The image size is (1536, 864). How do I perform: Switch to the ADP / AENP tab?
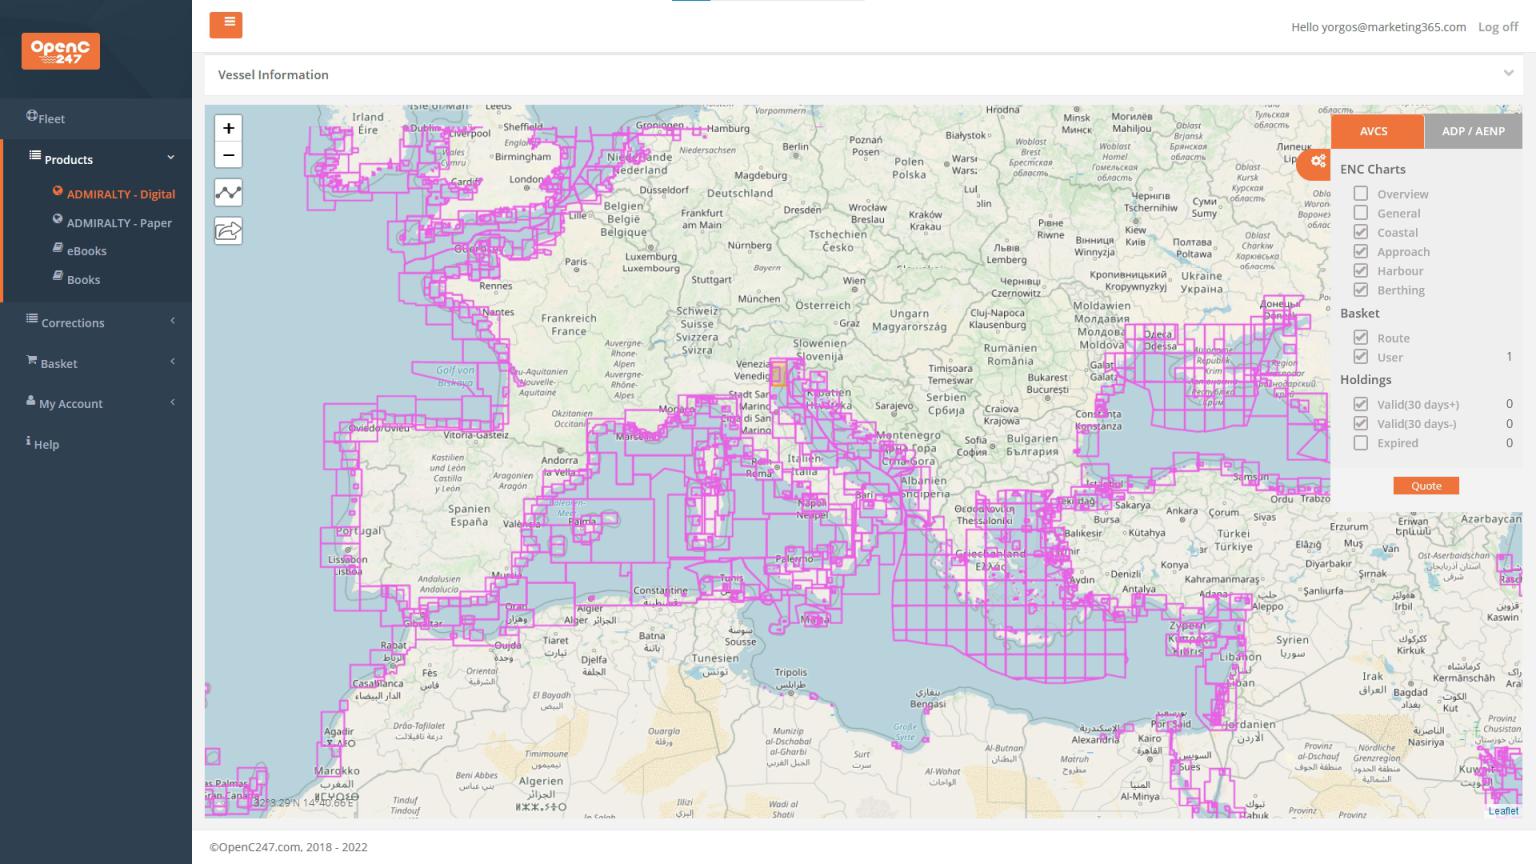[1472, 130]
